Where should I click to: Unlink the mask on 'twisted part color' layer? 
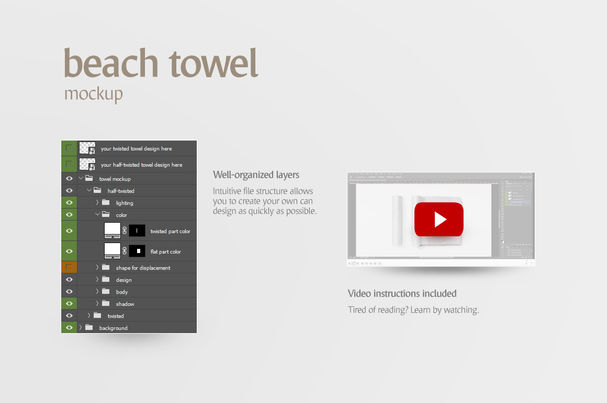[124, 231]
